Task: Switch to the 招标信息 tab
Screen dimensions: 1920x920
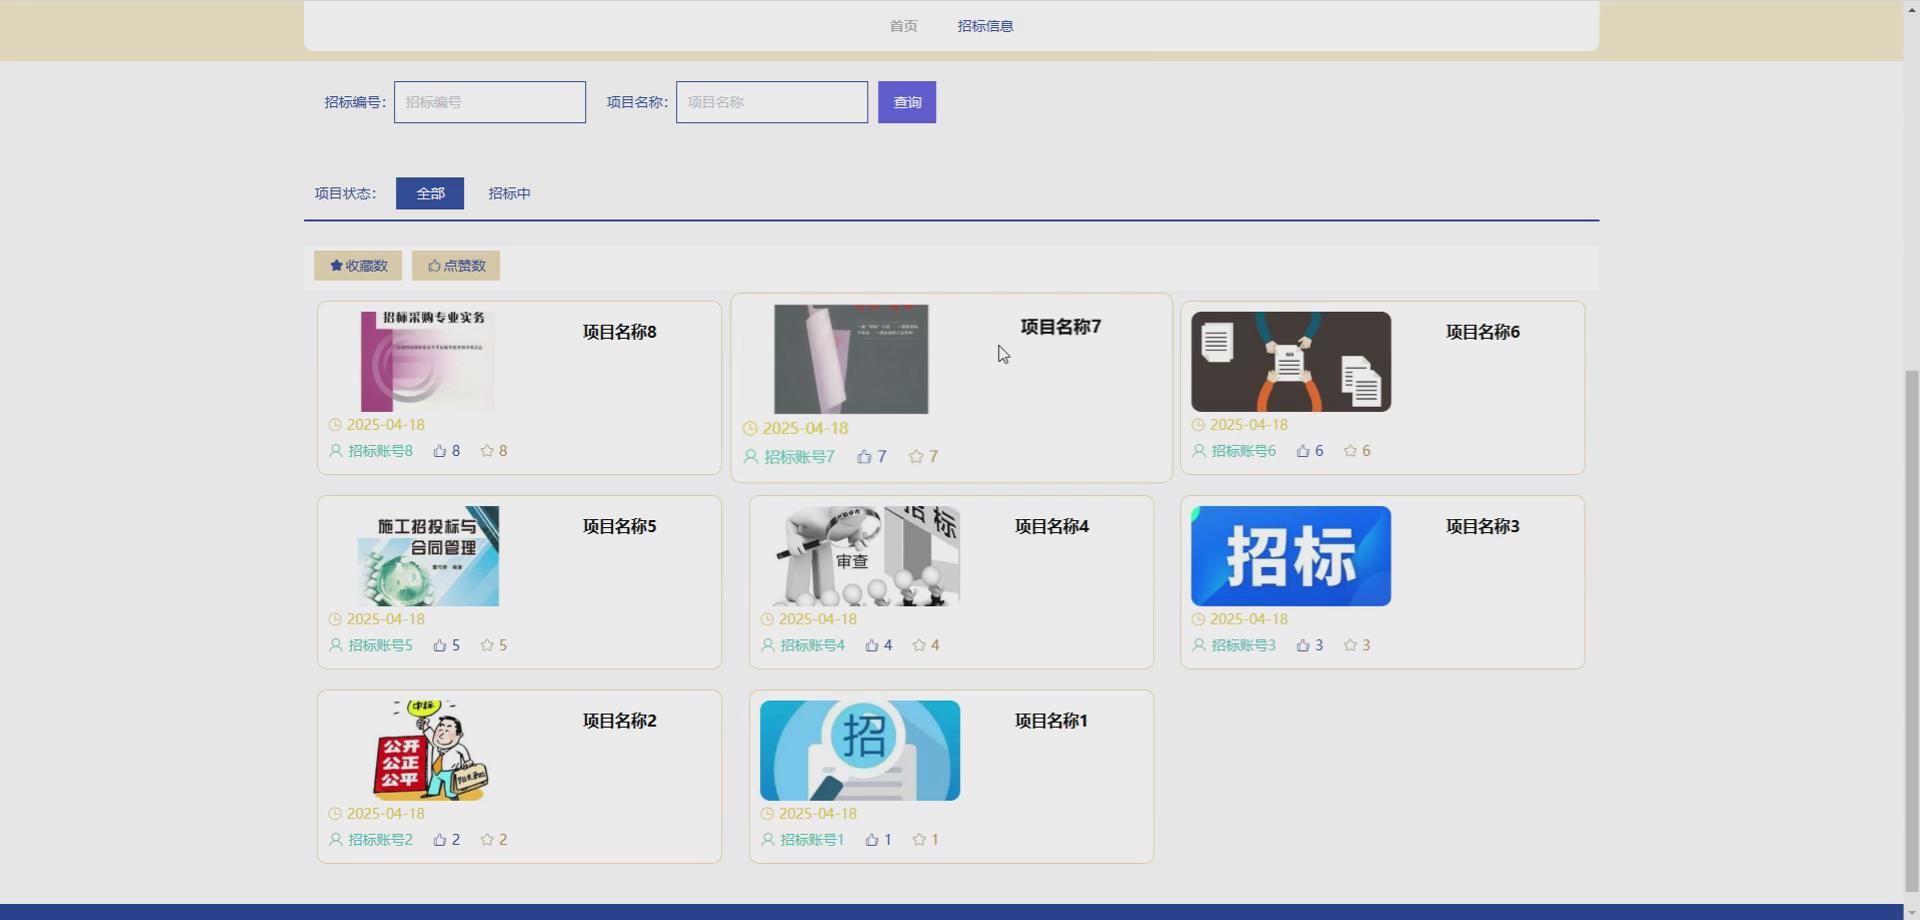Action: coord(984,26)
